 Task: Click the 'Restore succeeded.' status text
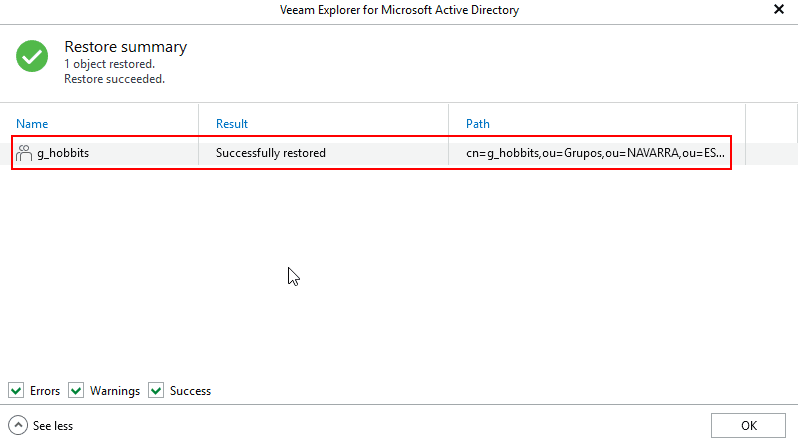[x=114, y=78]
